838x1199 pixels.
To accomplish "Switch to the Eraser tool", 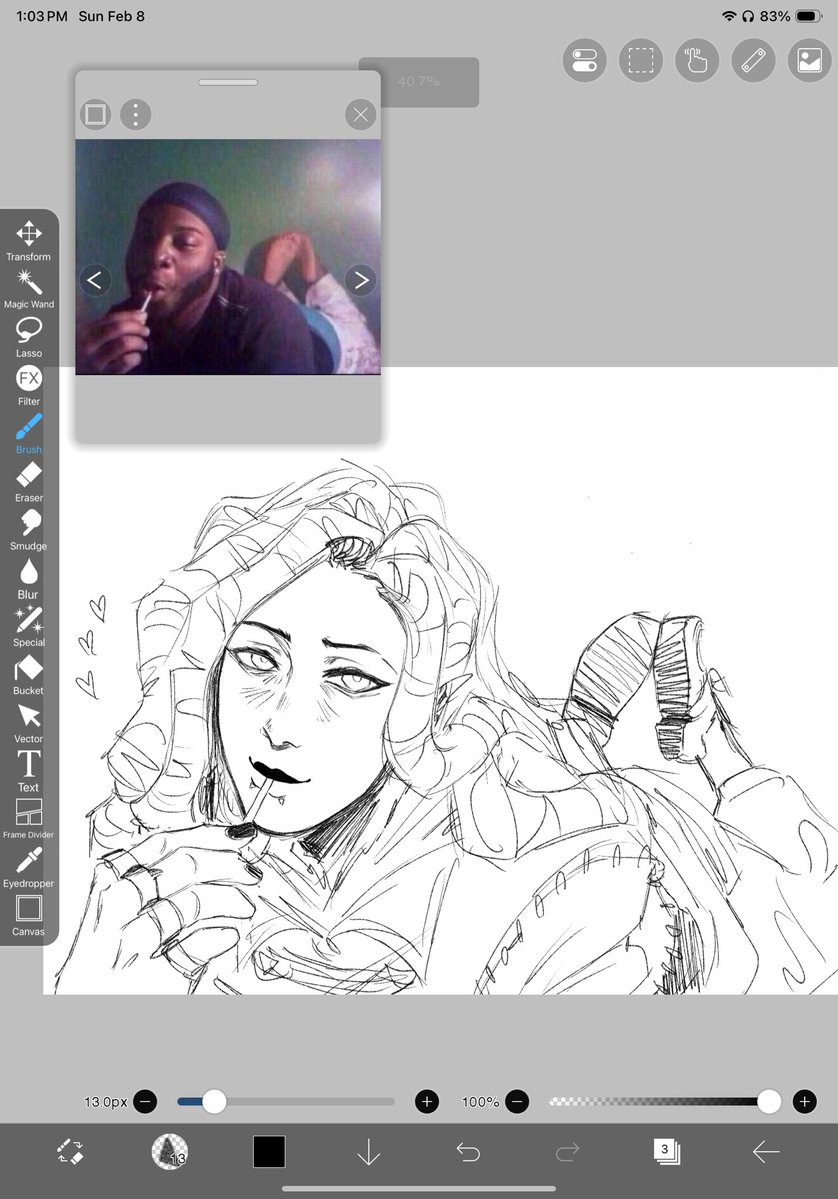I will click(x=28, y=482).
